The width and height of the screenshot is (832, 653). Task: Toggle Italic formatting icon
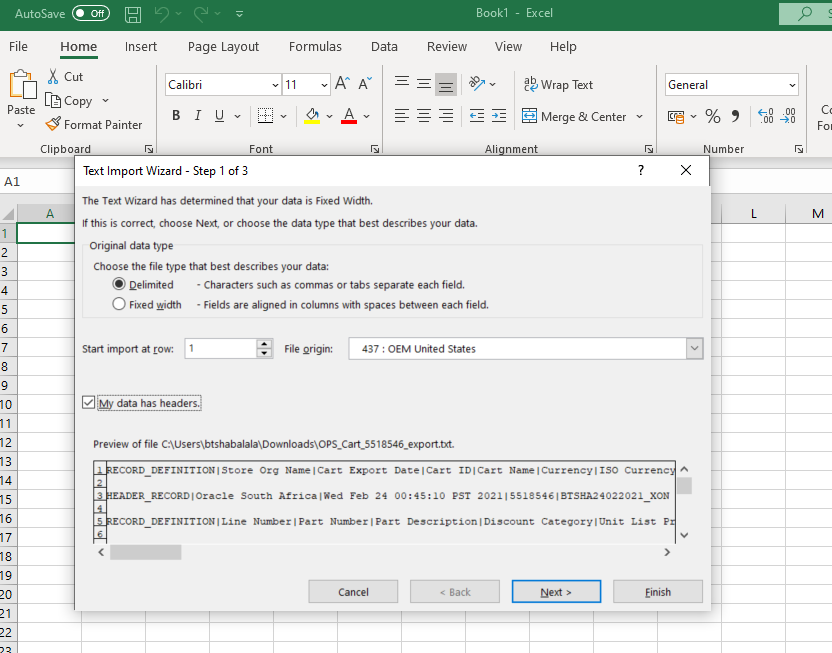click(x=198, y=116)
